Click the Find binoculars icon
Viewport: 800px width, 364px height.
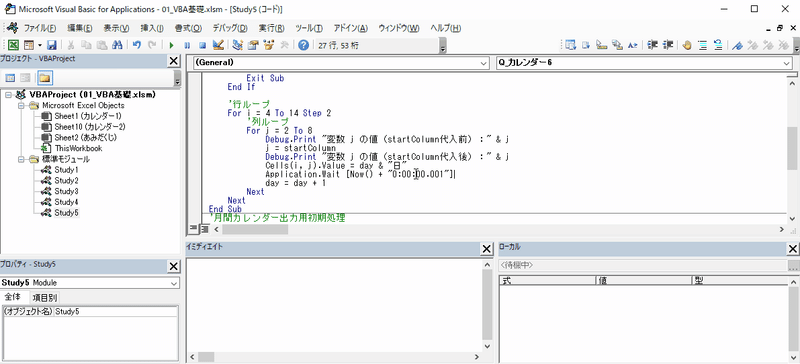pos(117,45)
